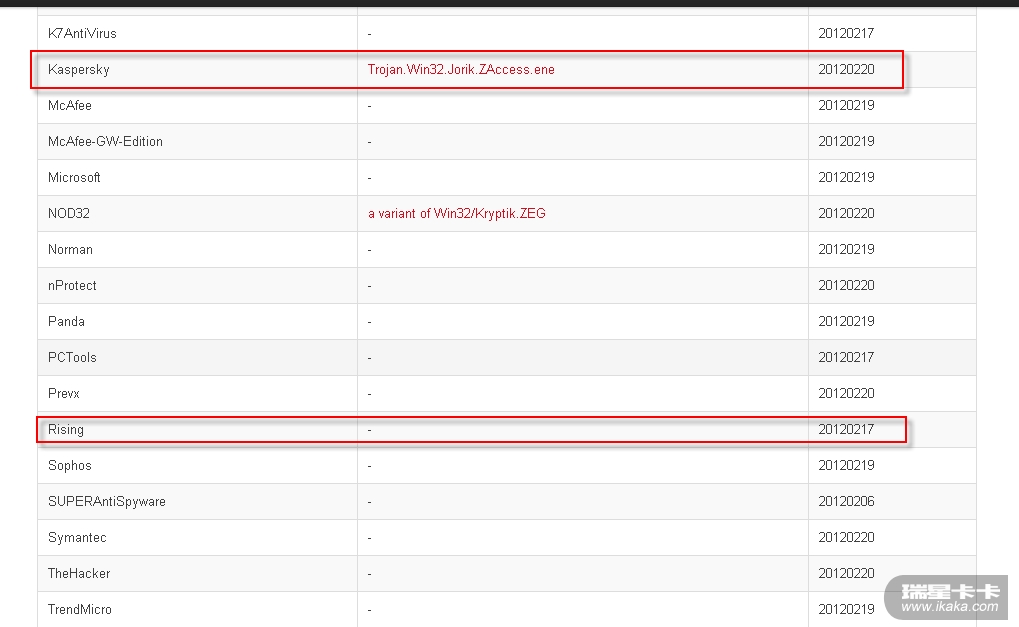The image size is (1019, 627).
Task: Click the Rising antivirus name
Action: 66,430
